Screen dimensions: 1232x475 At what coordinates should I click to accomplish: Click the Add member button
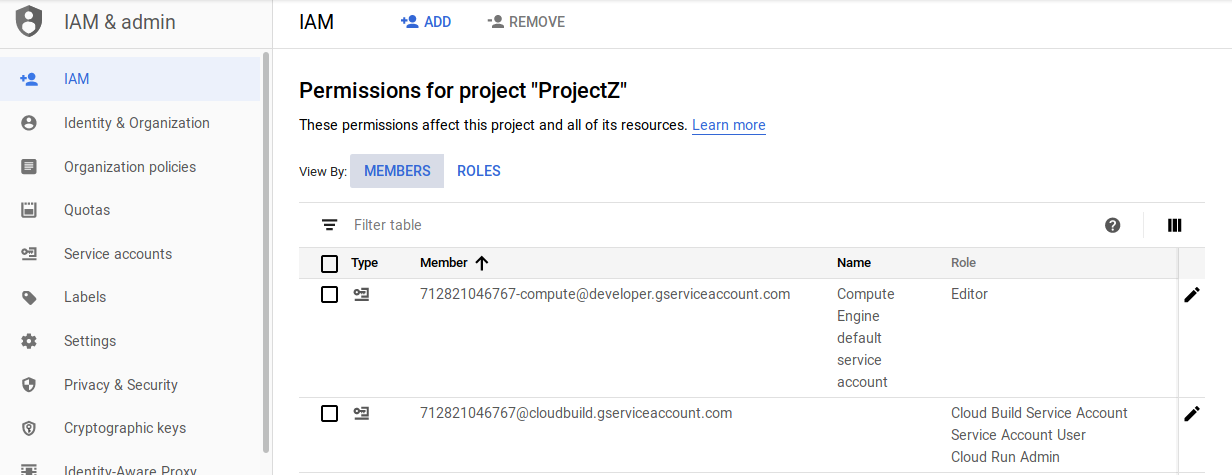[426, 22]
